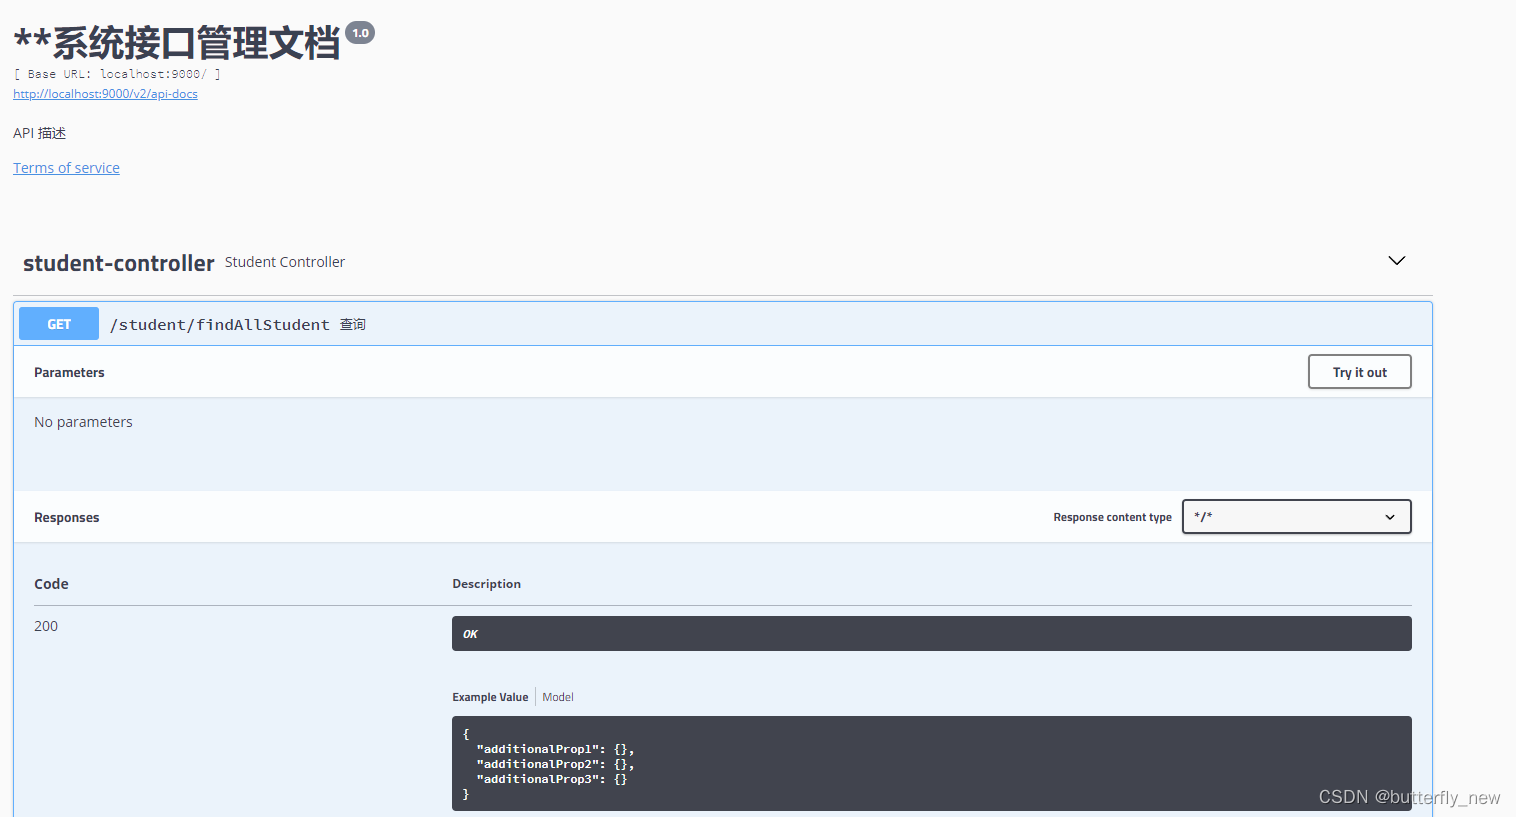The image size is (1516, 817).
Task: Switch to the Example Value tab
Action: pos(490,697)
